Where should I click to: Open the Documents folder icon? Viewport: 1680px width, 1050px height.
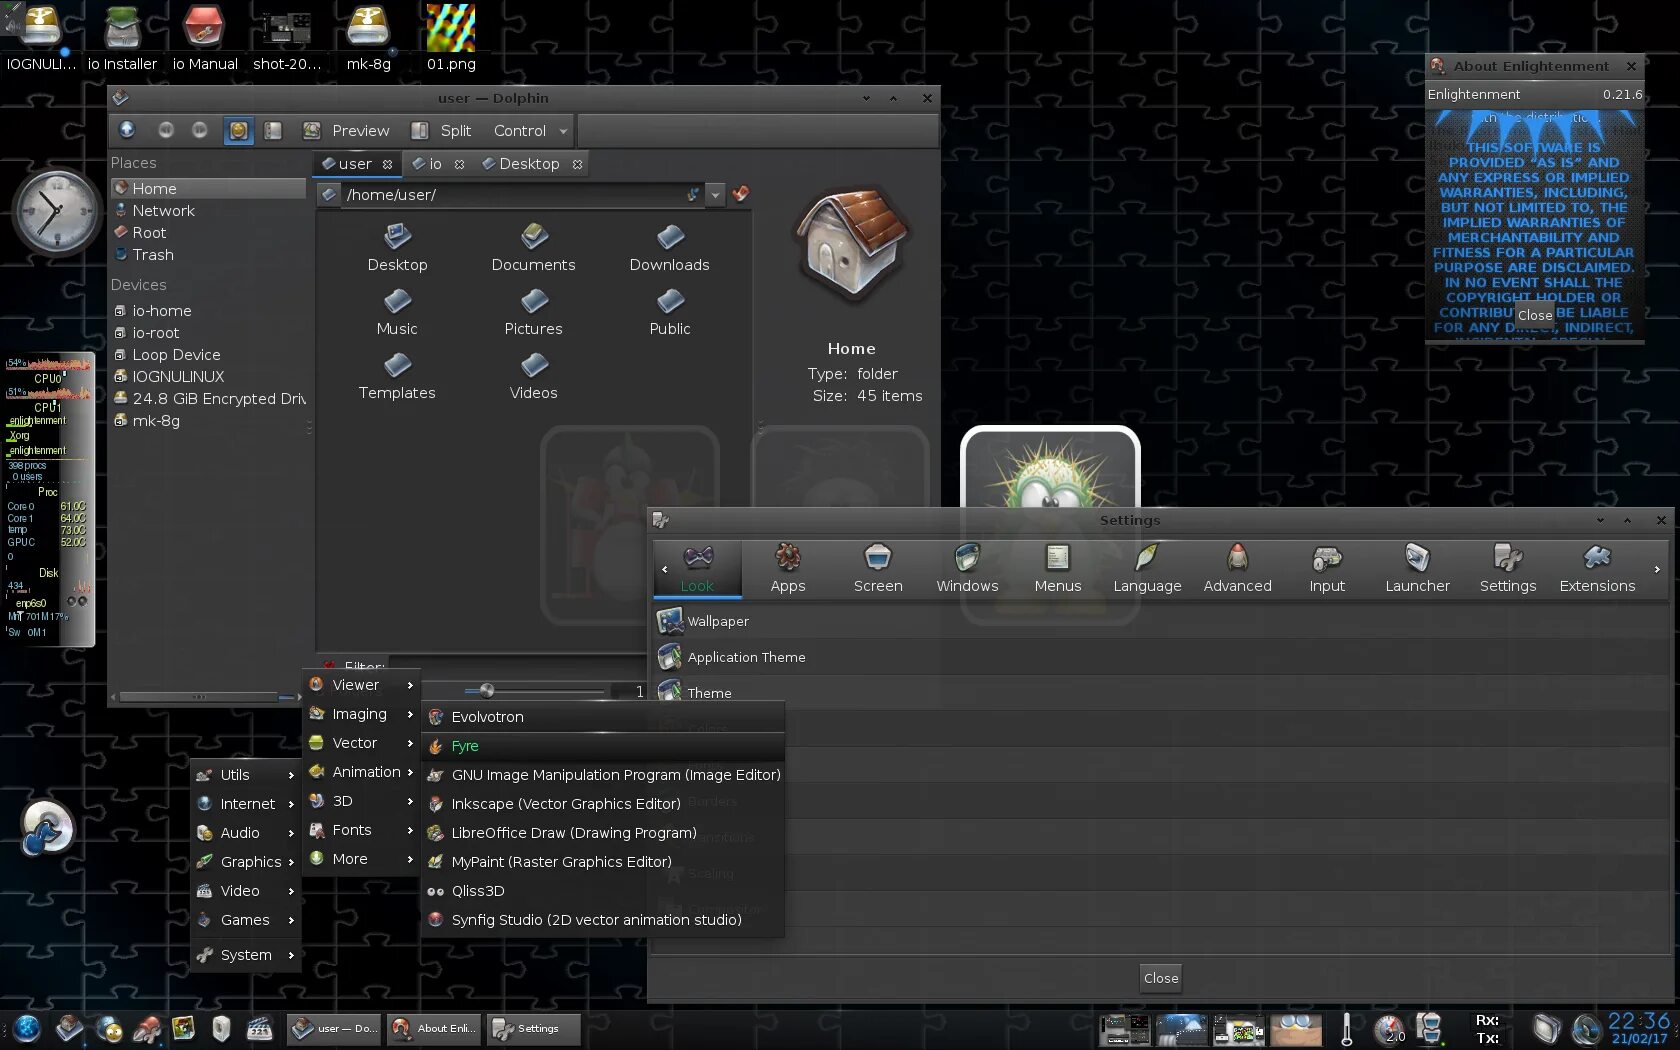pyautogui.click(x=533, y=248)
